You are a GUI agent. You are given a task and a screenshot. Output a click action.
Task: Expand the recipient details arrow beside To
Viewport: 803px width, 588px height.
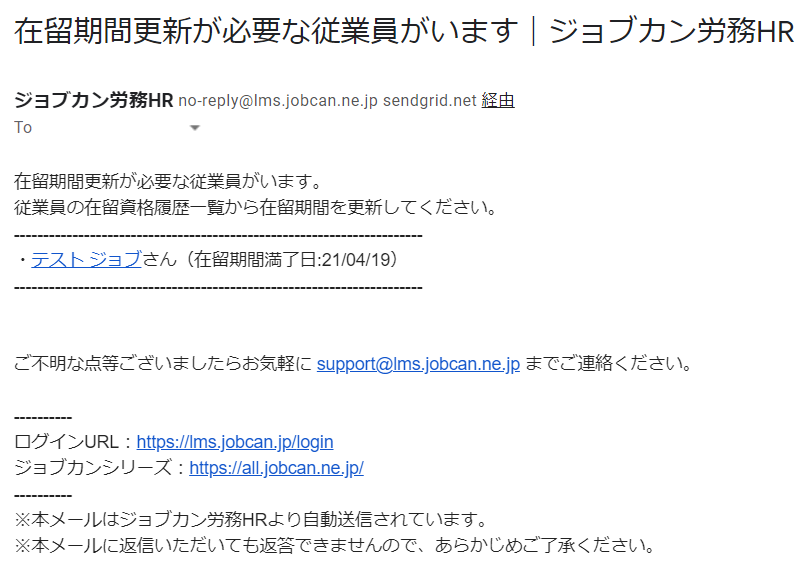tap(195, 128)
